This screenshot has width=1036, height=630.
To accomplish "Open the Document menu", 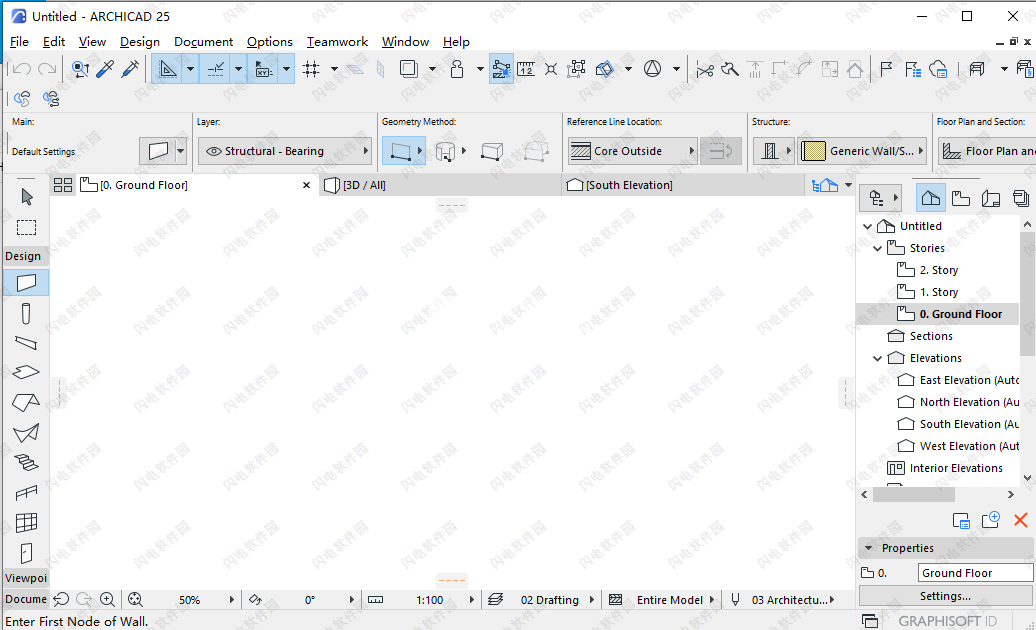I will pyautogui.click(x=204, y=42).
